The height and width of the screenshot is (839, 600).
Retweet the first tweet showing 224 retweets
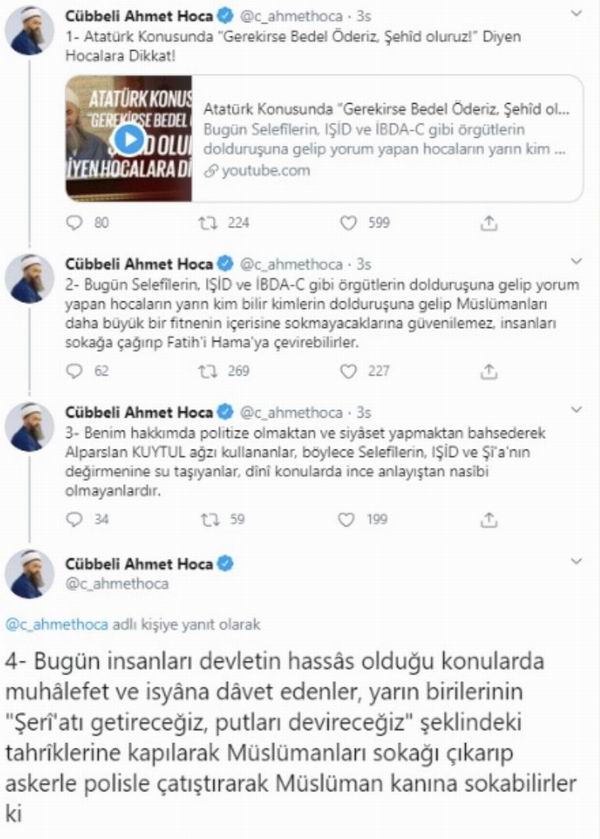click(x=208, y=223)
